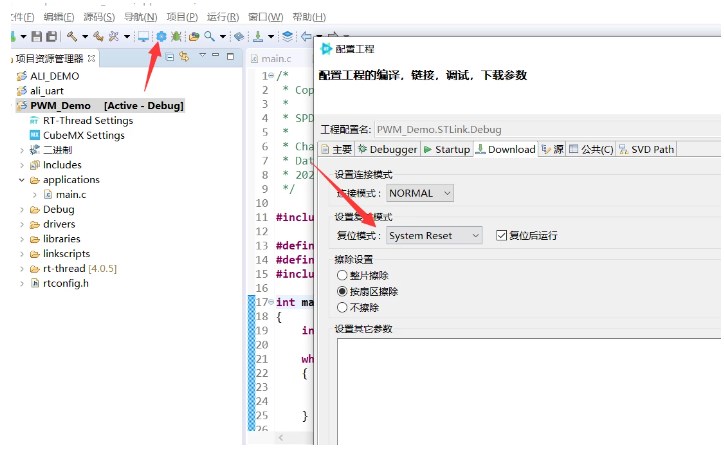724x451 pixels.
Task: Start debugging with the green bug icon
Action: pyautogui.click(x=176, y=36)
